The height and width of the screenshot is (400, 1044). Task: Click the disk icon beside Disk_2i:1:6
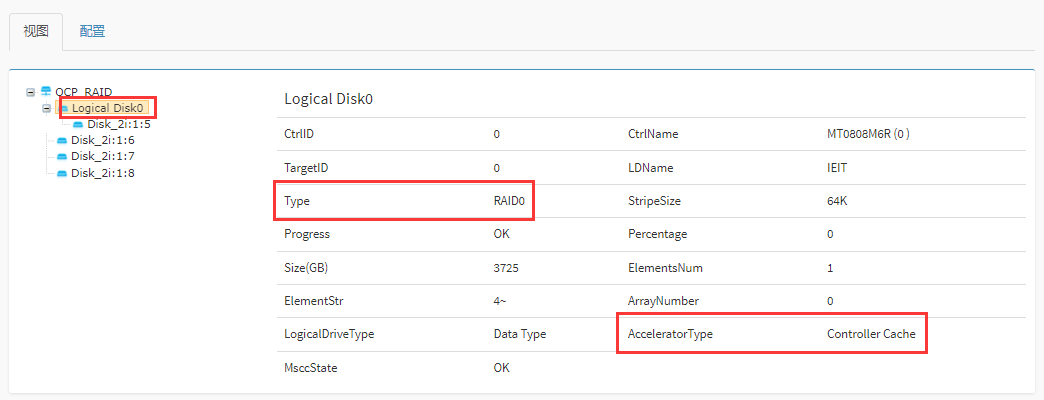tap(62, 140)
